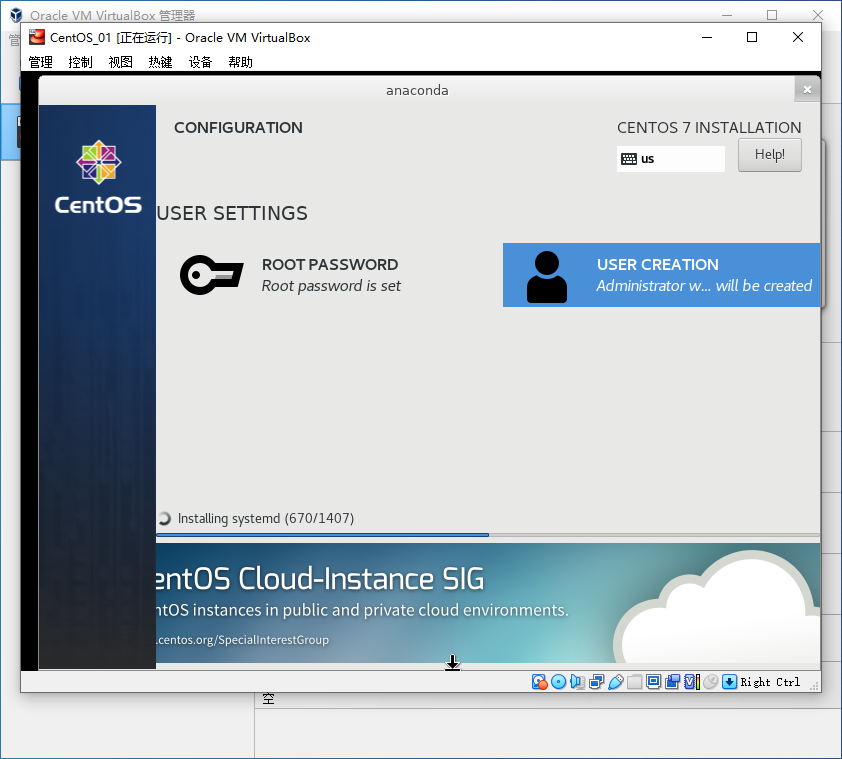Viewport: 842px width, 759px height.
Task: Click the Installing systemd (670/1407) status text
Action: (266, 518)
